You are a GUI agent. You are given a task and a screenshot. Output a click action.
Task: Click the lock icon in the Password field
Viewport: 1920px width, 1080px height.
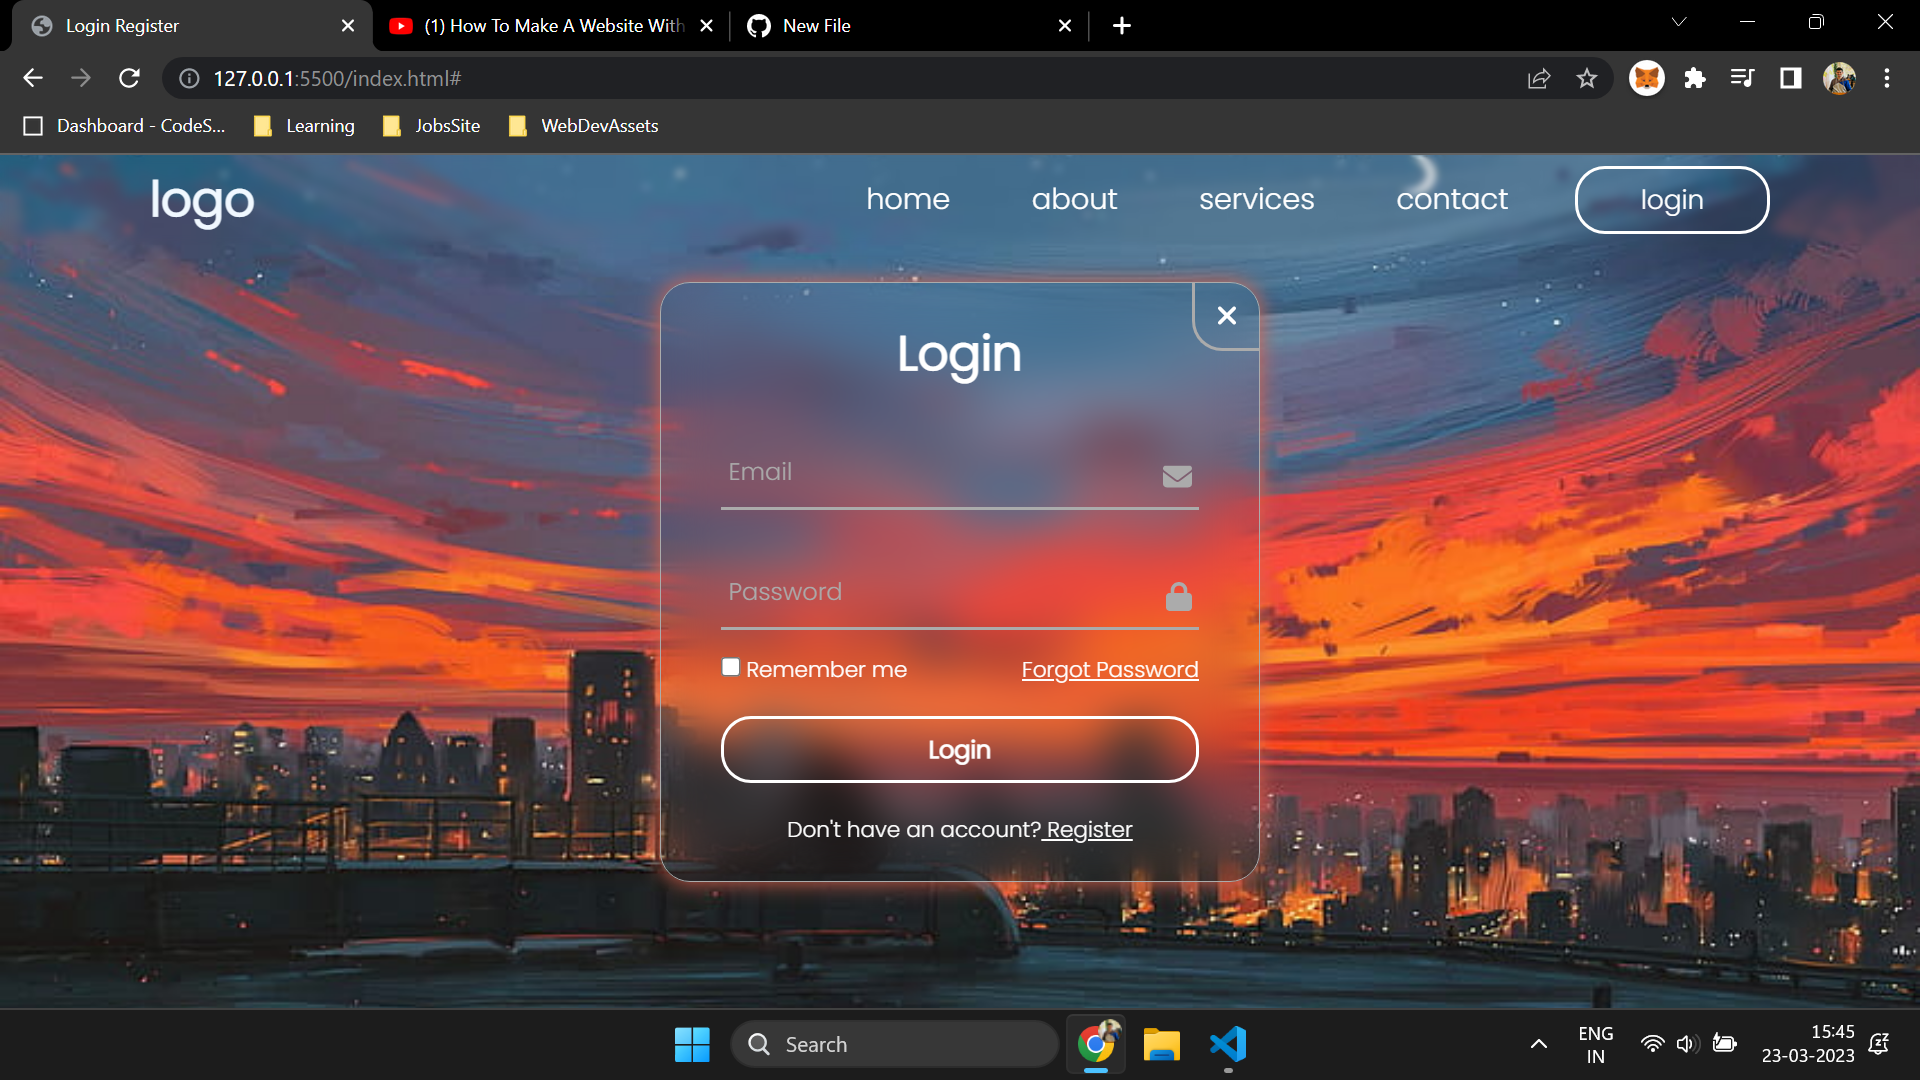1178,596
